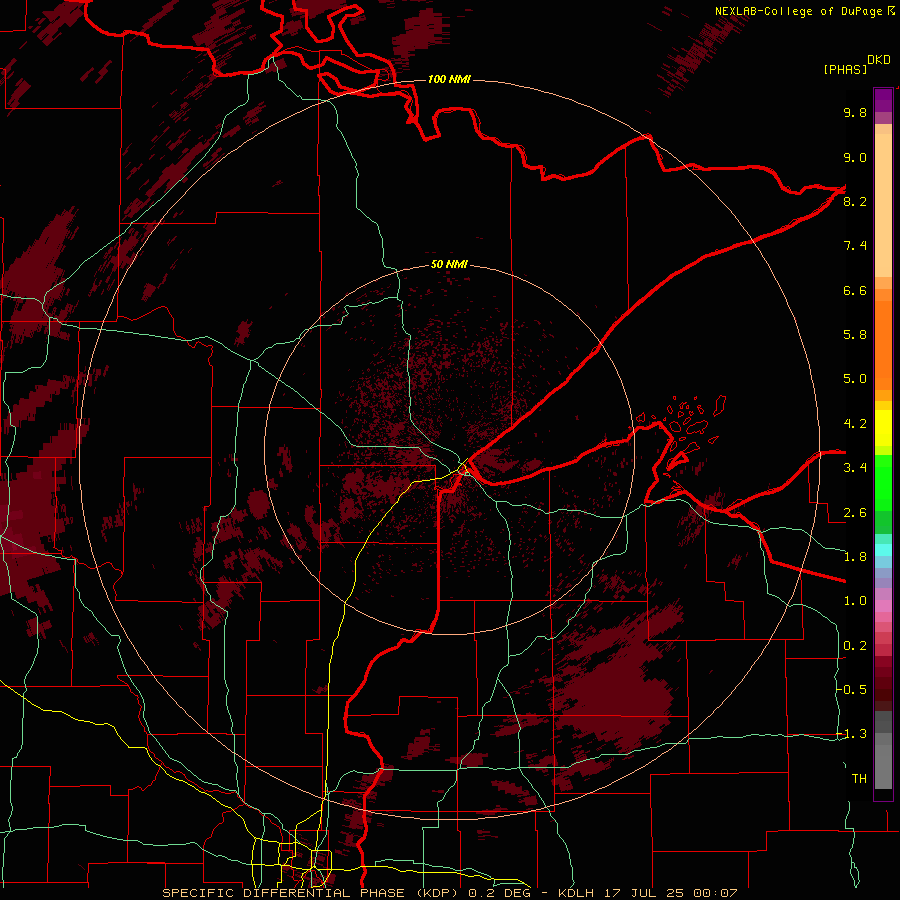Click the -0.5 scale value
This screenshot has width=900, height=900.
[x=852, y=690]
